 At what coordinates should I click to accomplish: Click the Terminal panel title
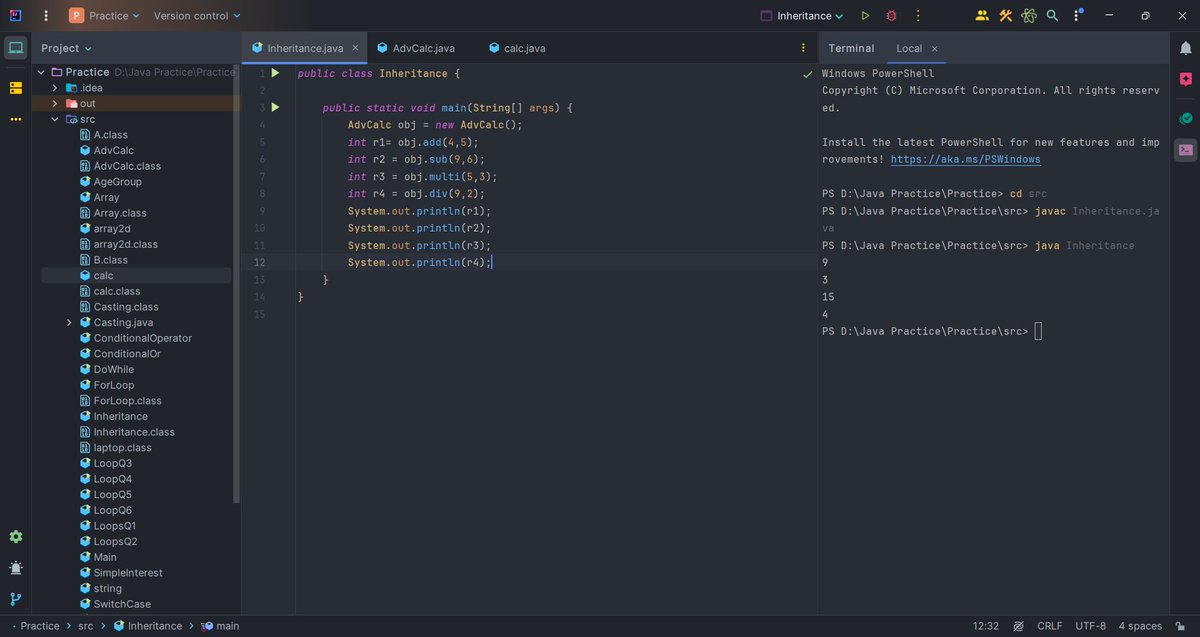tap(851, 48)
